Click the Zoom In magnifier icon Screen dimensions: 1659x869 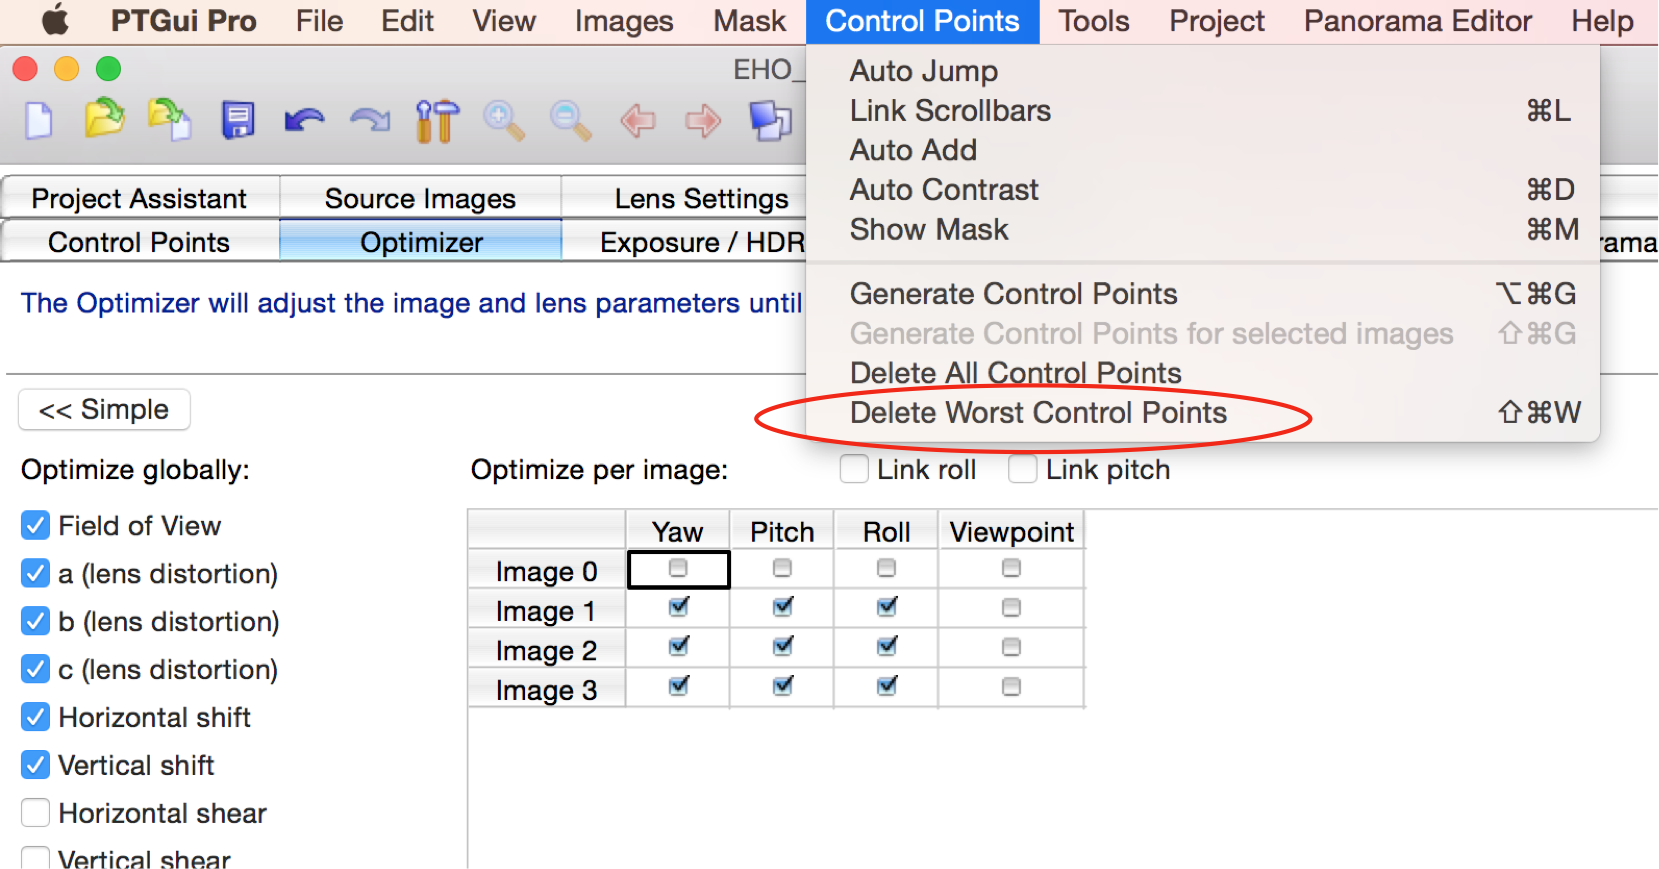[504, 121]
